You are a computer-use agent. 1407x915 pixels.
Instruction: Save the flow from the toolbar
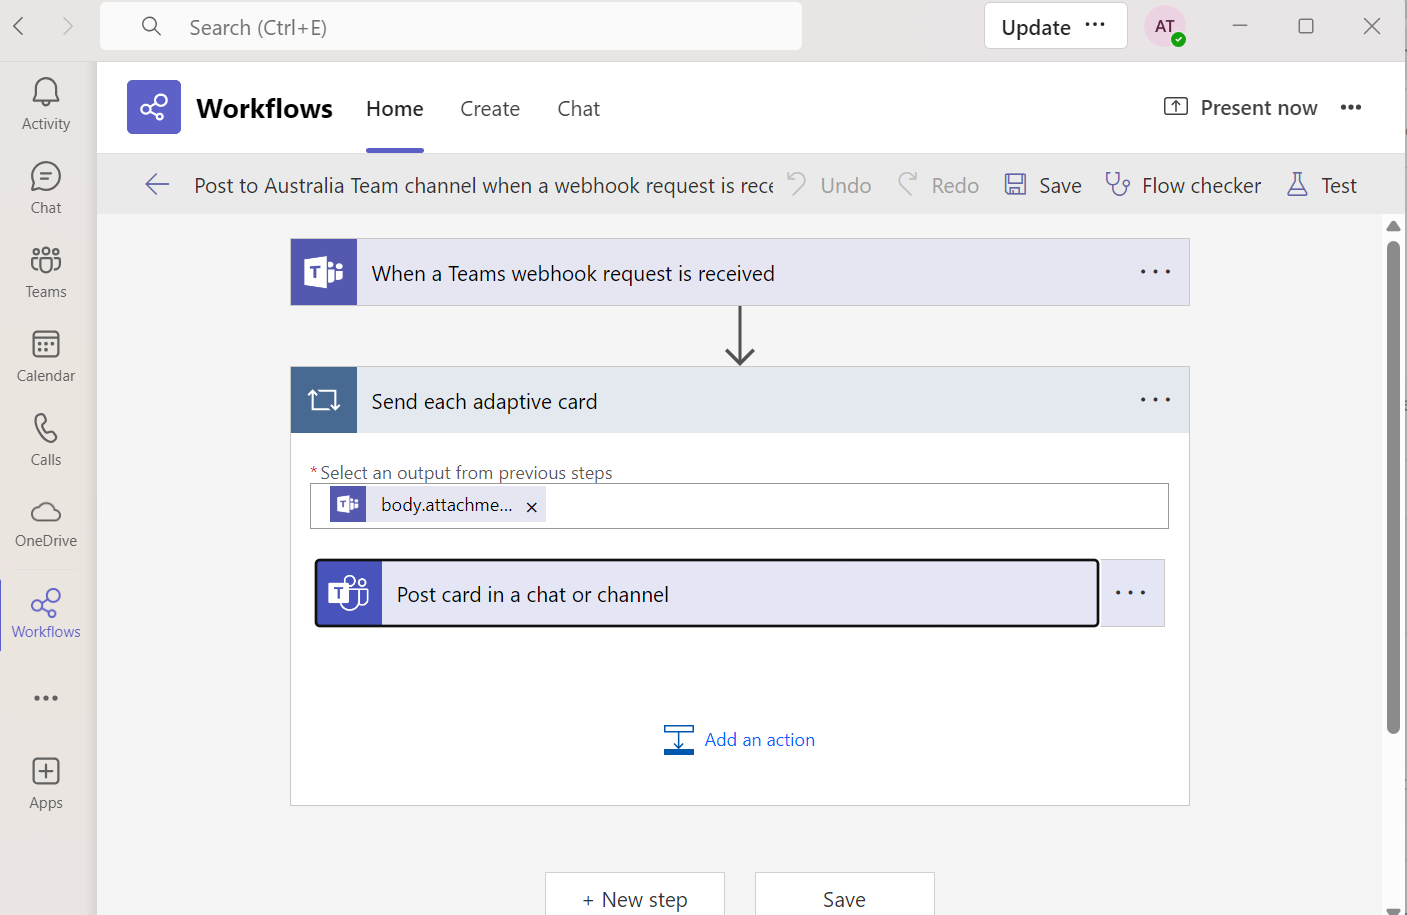click(x=1043, y=185)
